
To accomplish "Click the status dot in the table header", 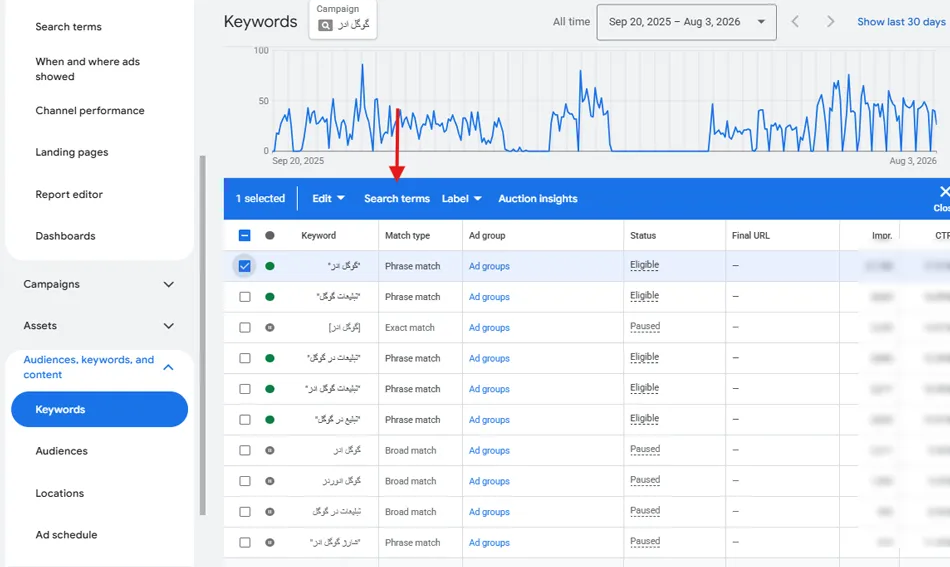I will 270,235.
